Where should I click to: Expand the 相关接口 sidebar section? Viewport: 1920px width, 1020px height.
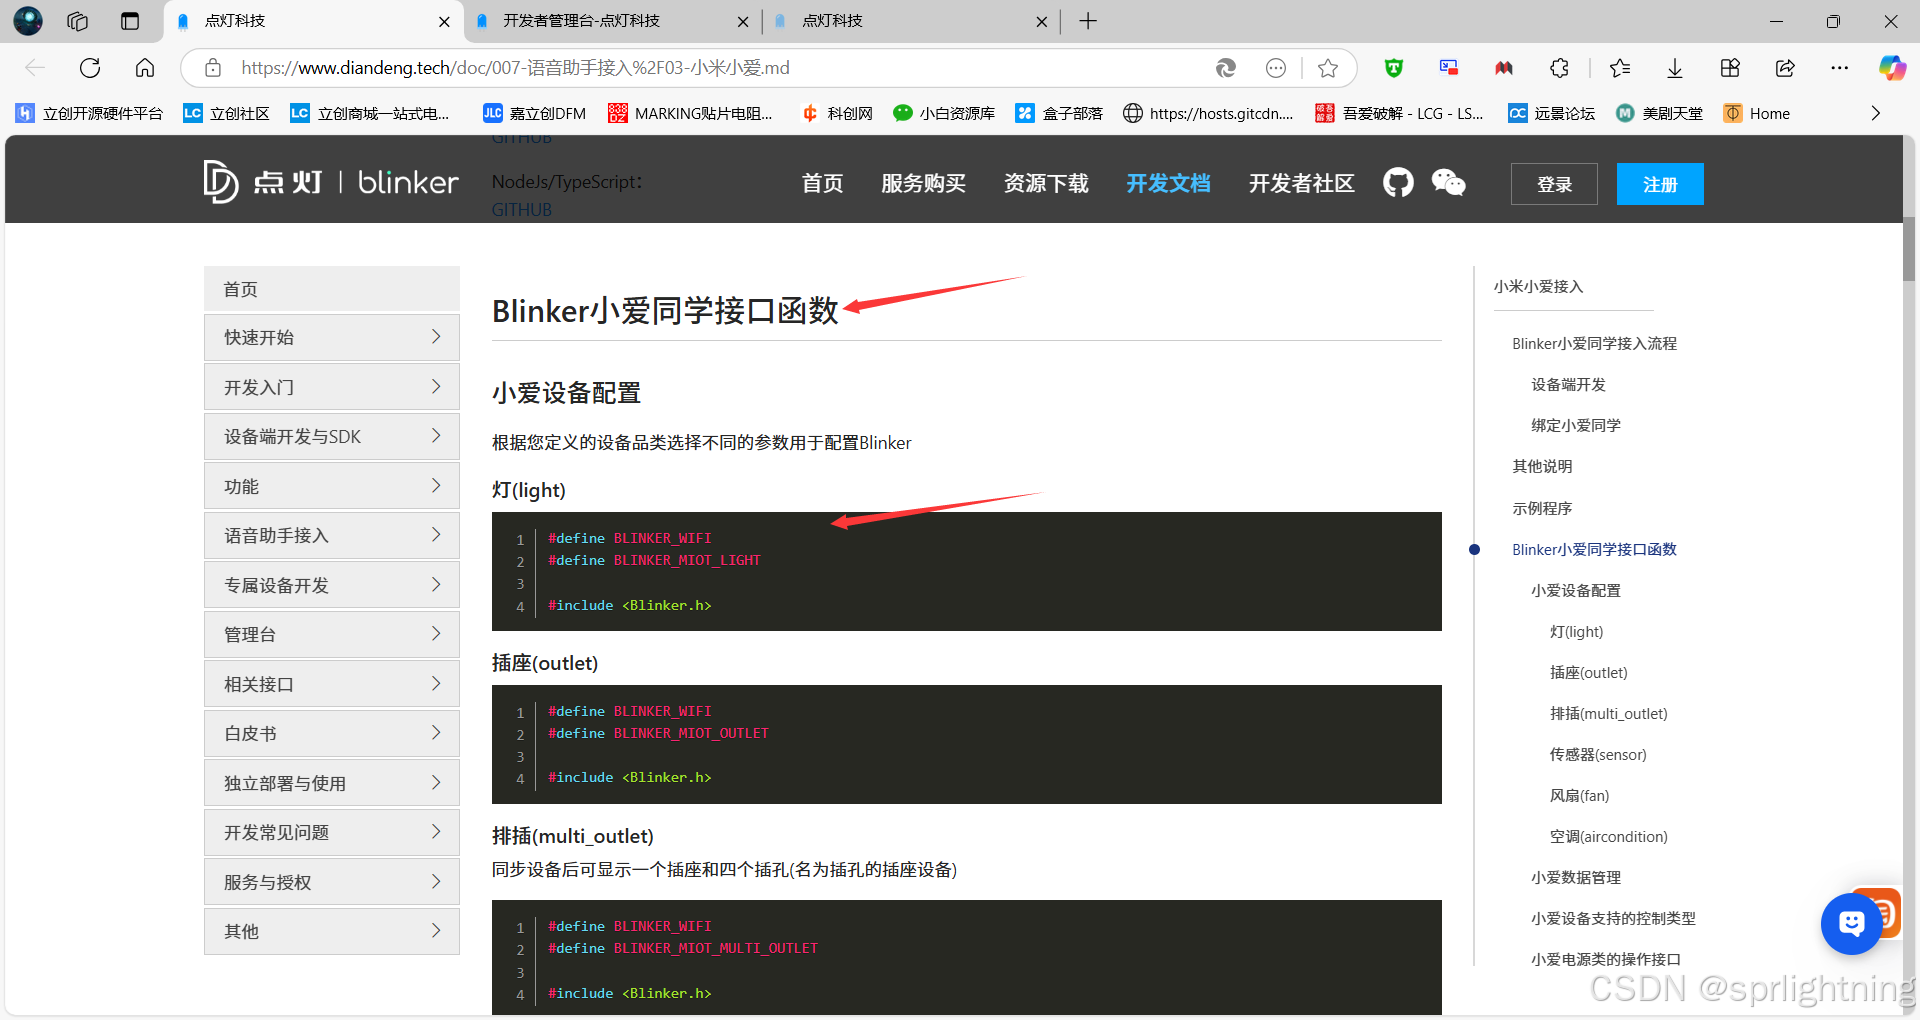[332, 684]
